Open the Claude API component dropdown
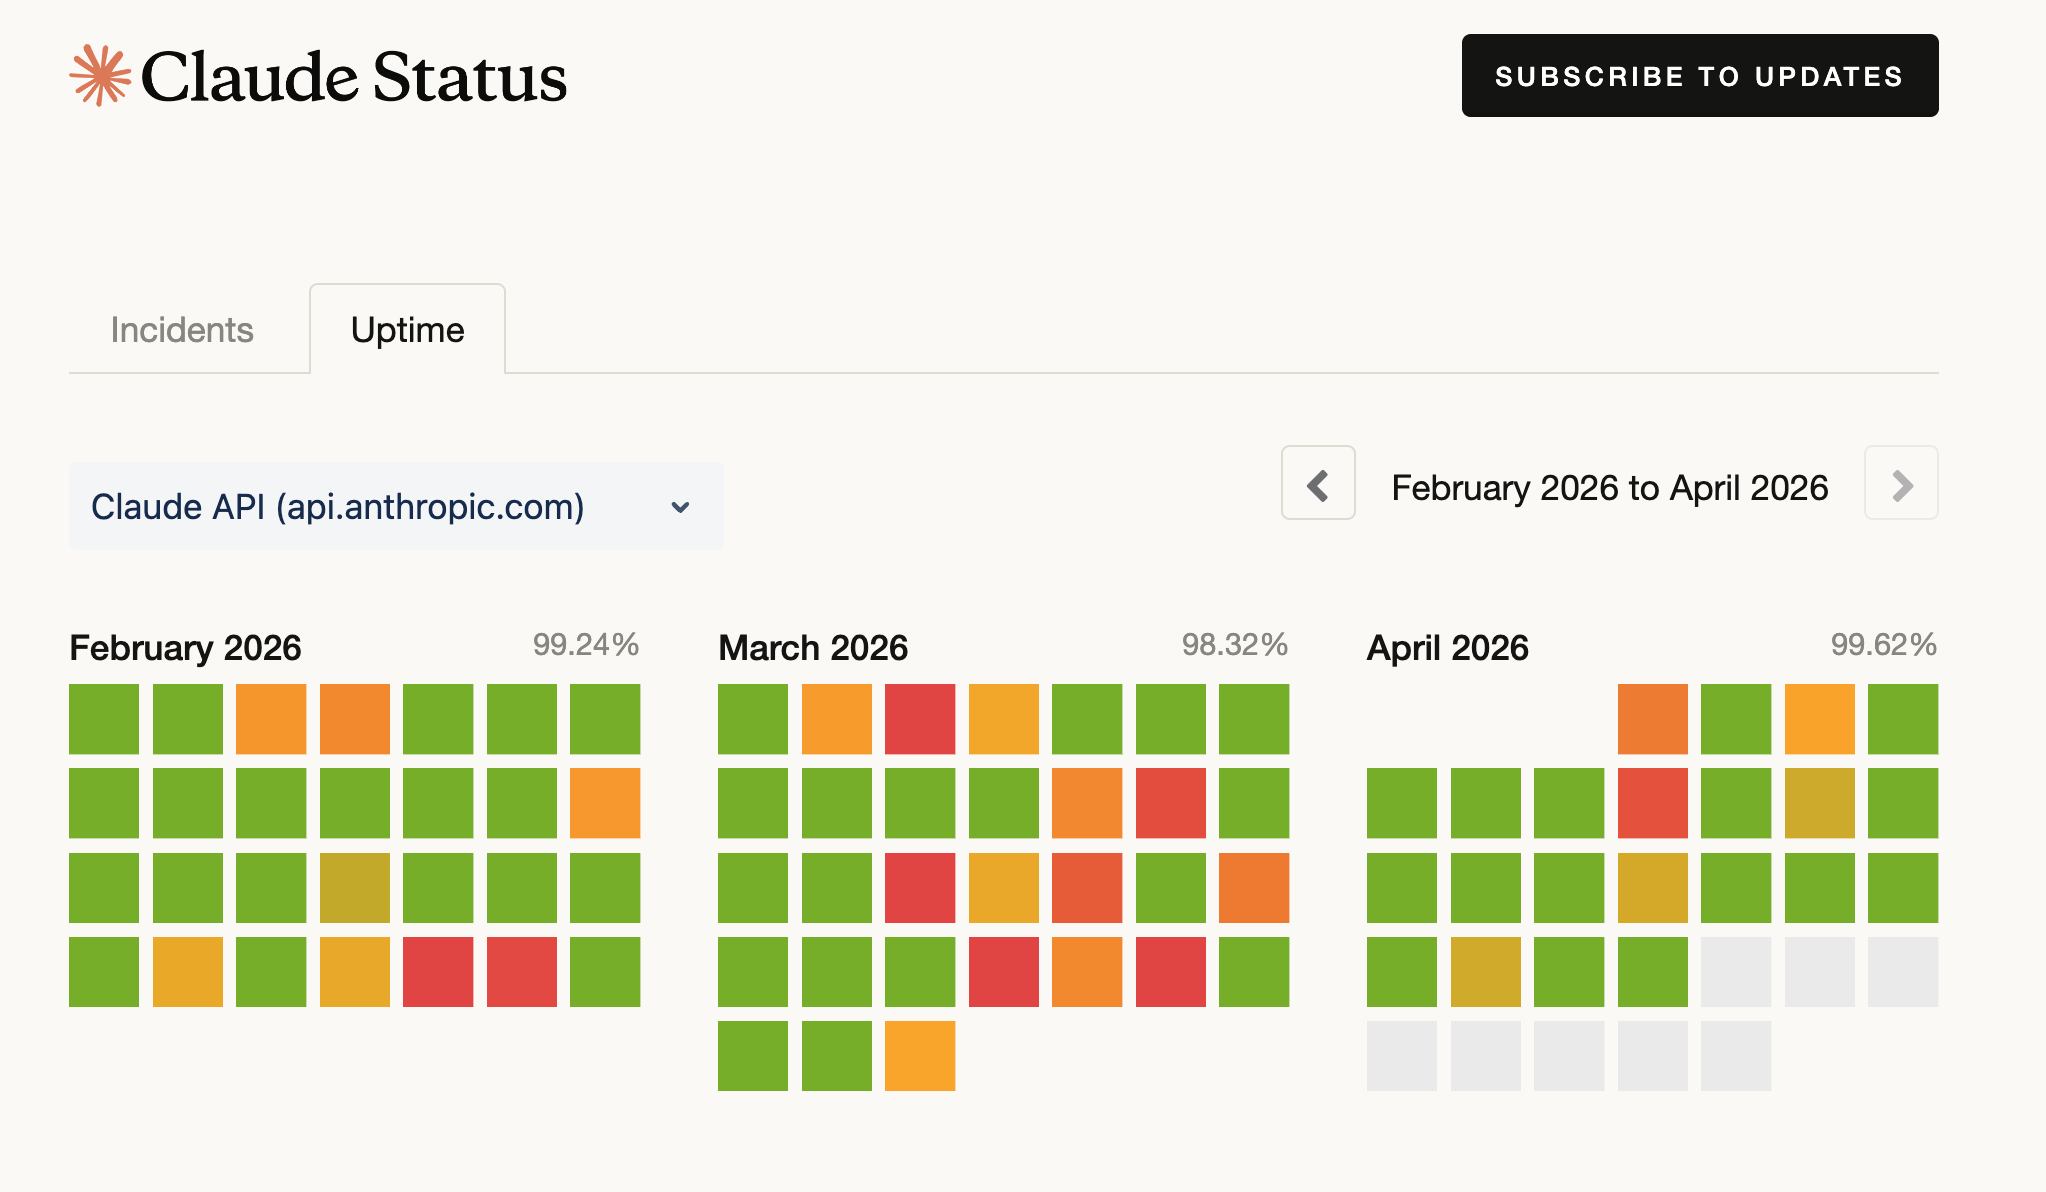This screenshot has width=2046, height=1192. click(x=396, y=506)
